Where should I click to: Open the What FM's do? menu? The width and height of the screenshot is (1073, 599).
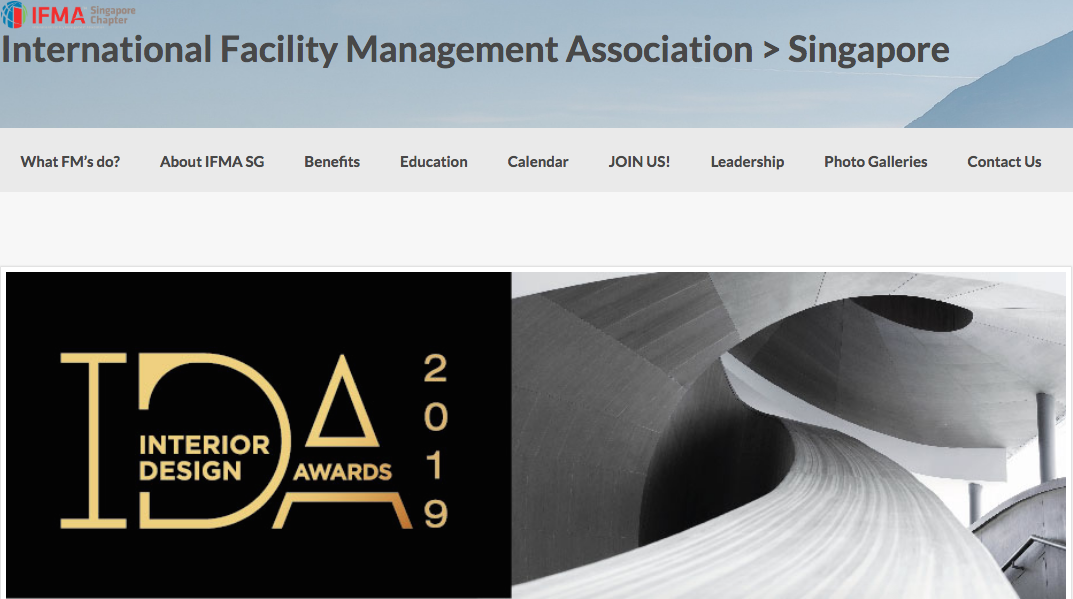click(x=70, y=162)
